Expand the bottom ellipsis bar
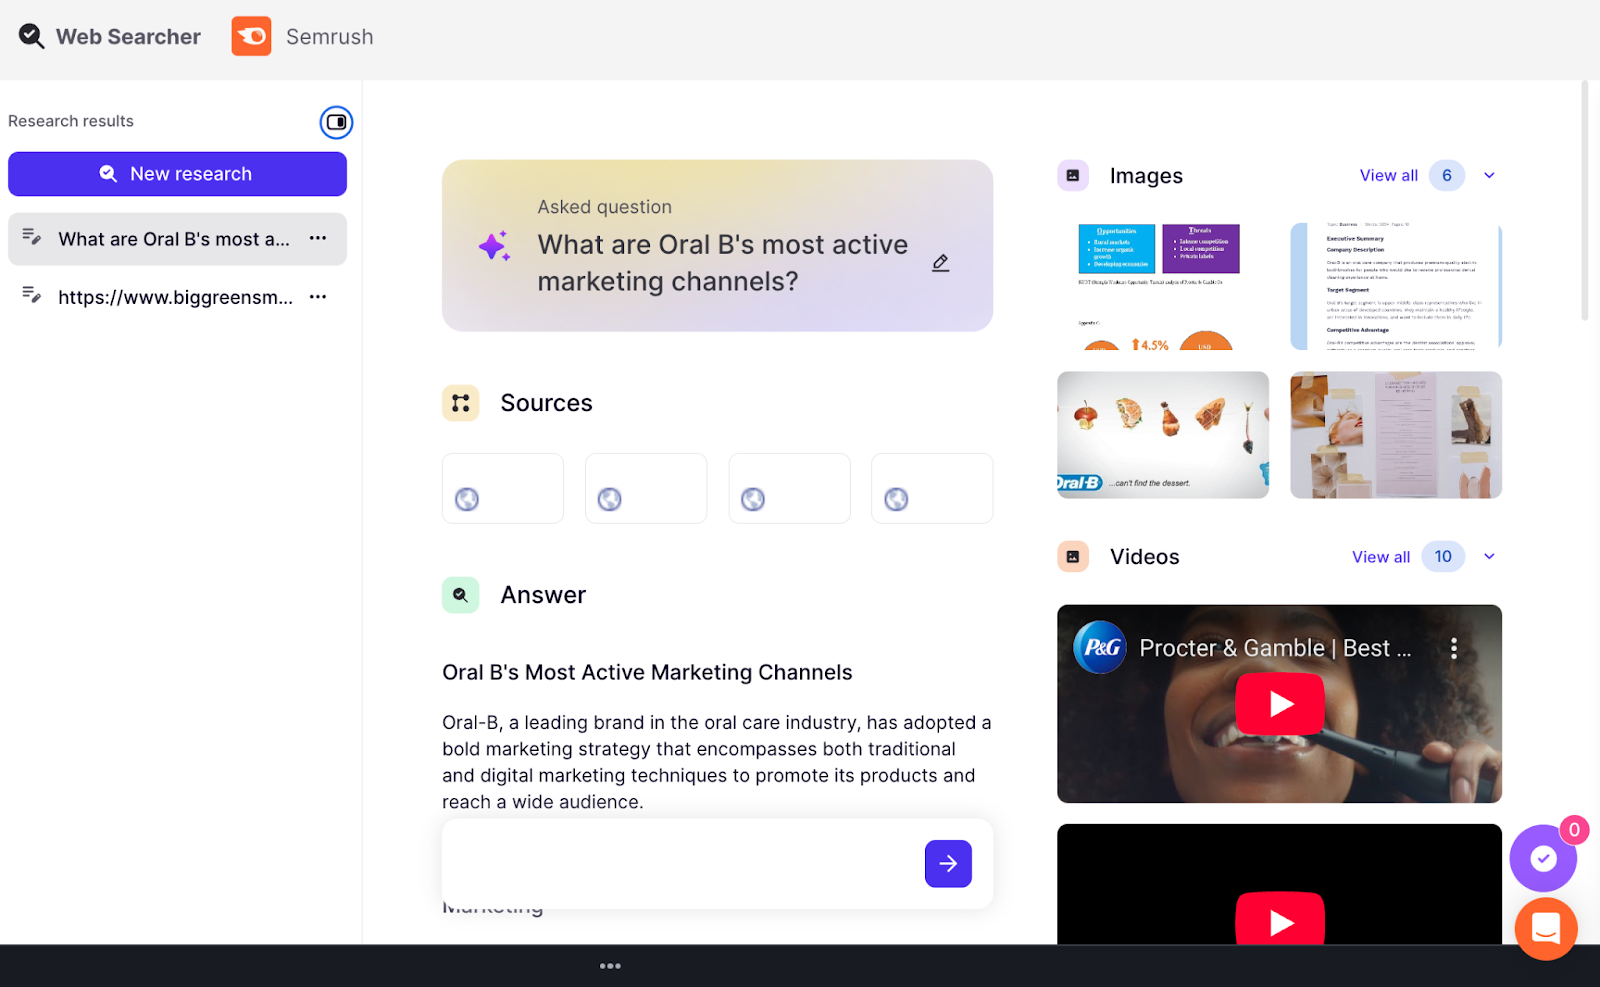Screen dimensions: 1600x987 610,965
